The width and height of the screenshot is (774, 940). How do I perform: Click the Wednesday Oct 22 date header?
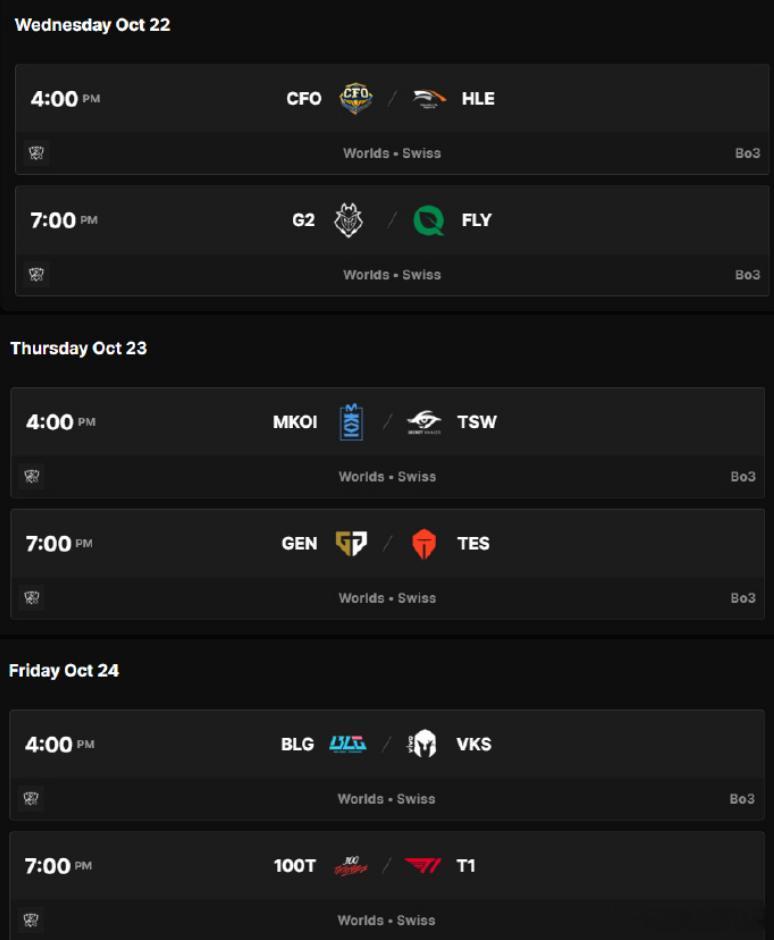(x=92, y=25)
